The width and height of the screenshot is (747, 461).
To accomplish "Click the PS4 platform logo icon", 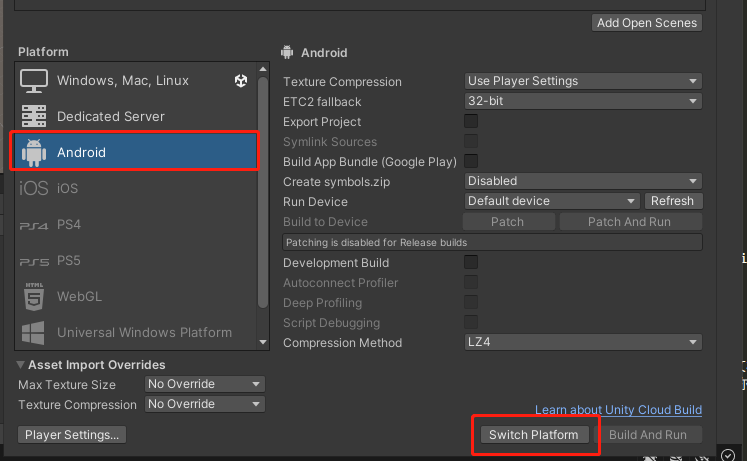I will point(34,226).
